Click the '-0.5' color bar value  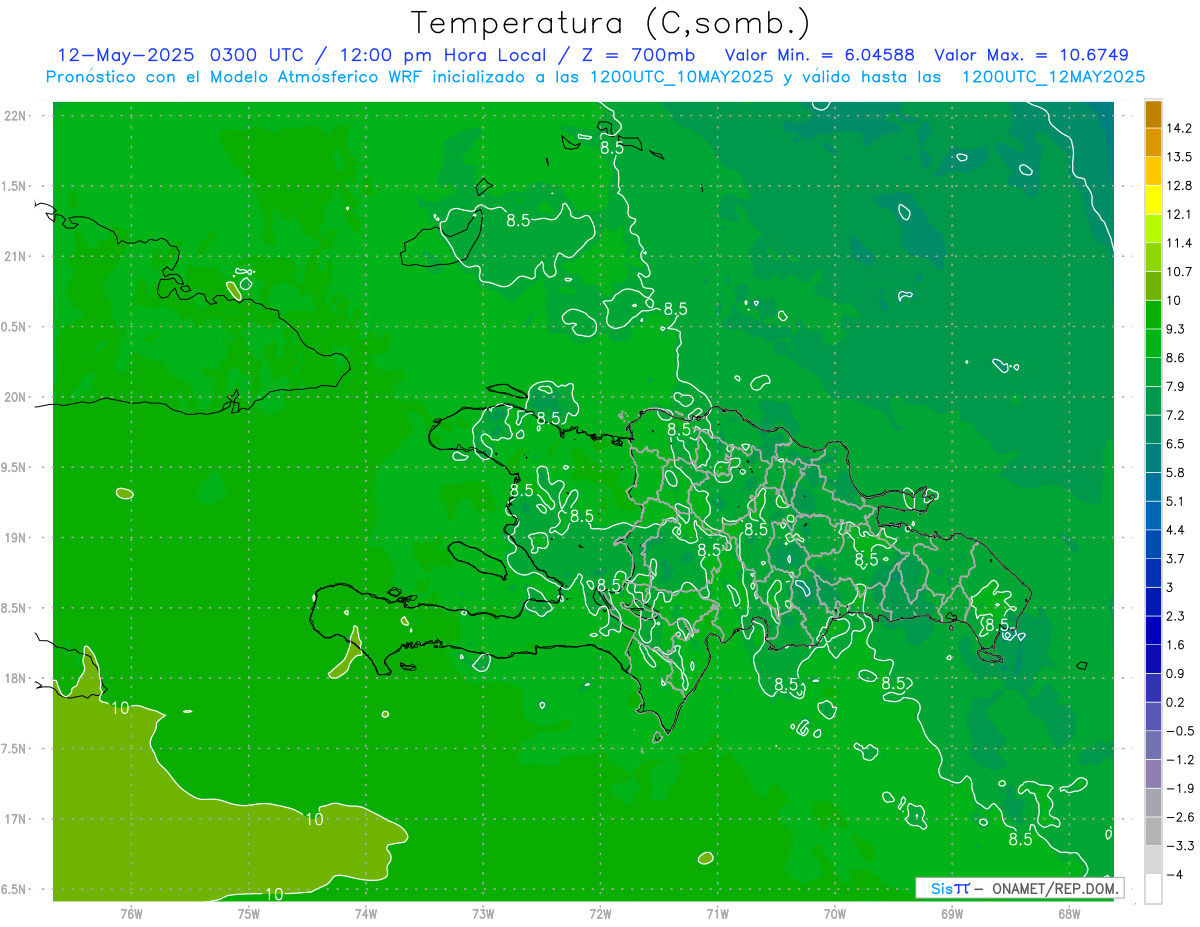click(1179, 731)
